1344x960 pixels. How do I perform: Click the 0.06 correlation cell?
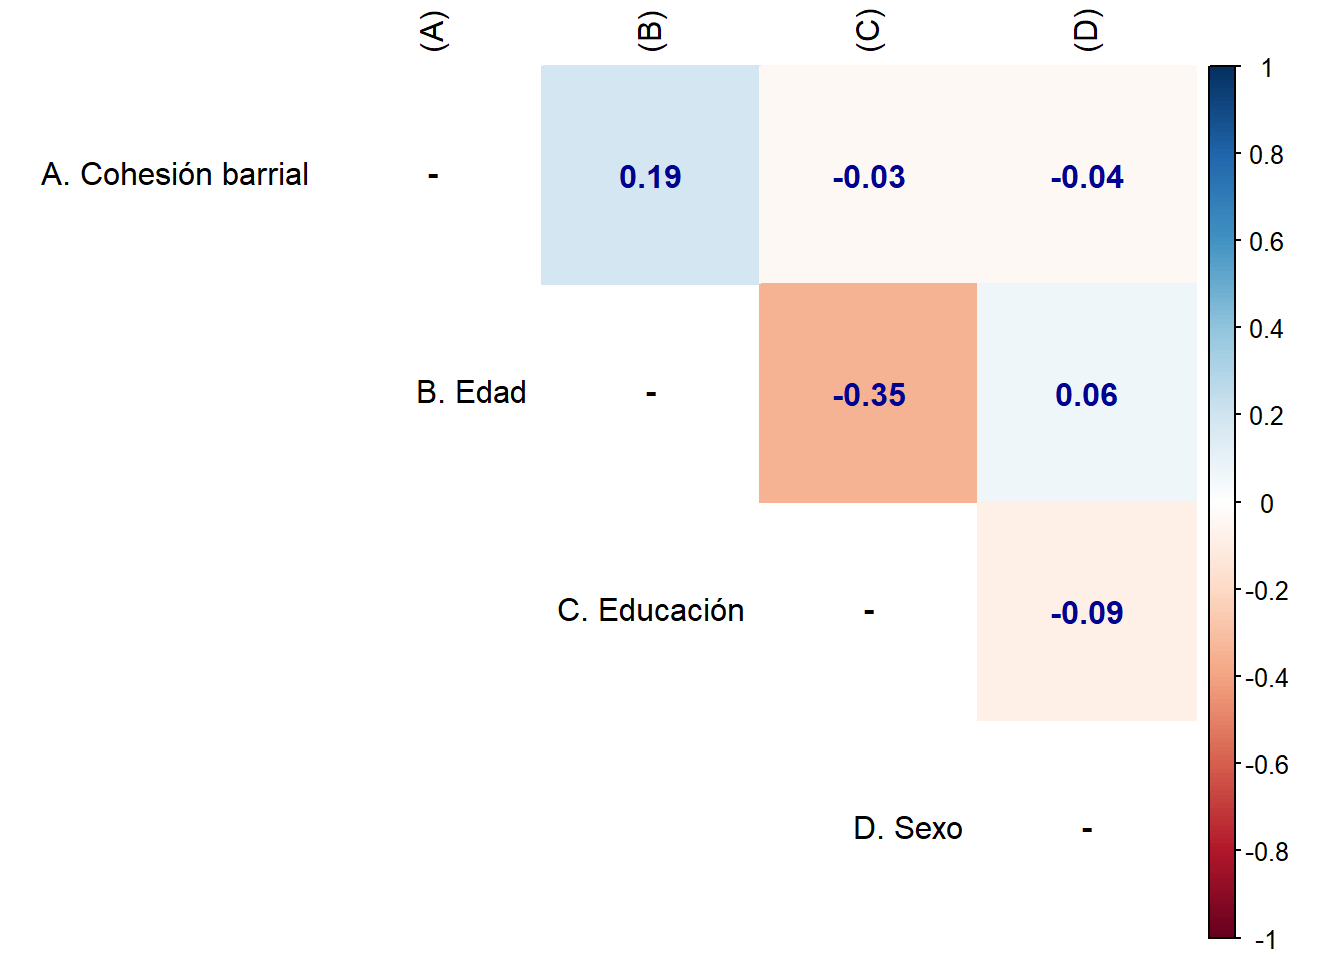click(x=1086, y=394)
